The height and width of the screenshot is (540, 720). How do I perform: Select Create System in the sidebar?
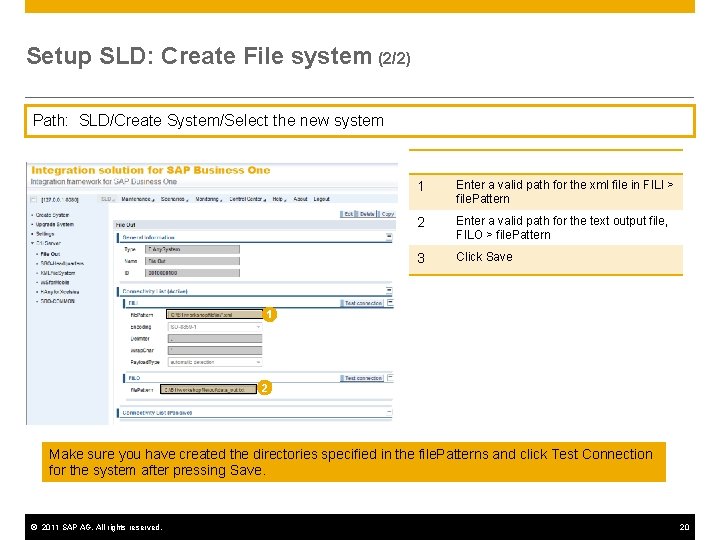pos(52,215)
